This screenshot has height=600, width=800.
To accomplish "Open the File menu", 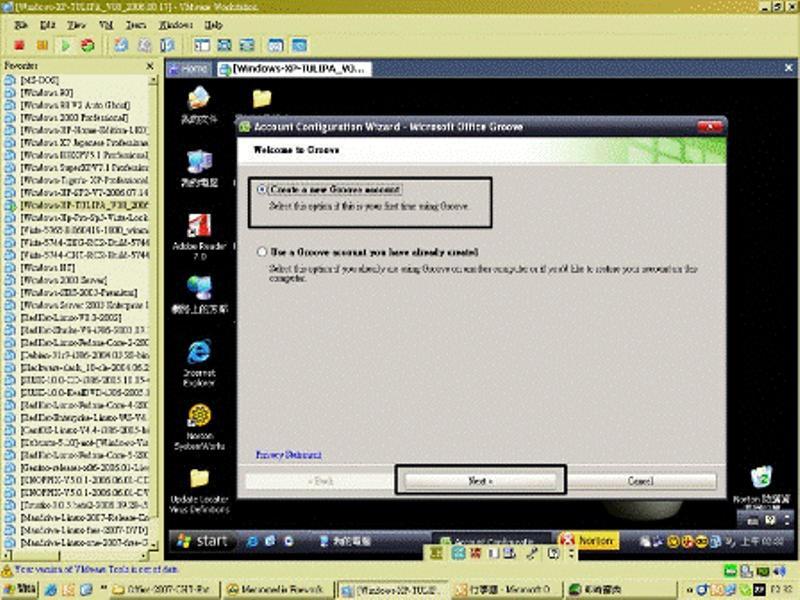I will click(21, 24).
